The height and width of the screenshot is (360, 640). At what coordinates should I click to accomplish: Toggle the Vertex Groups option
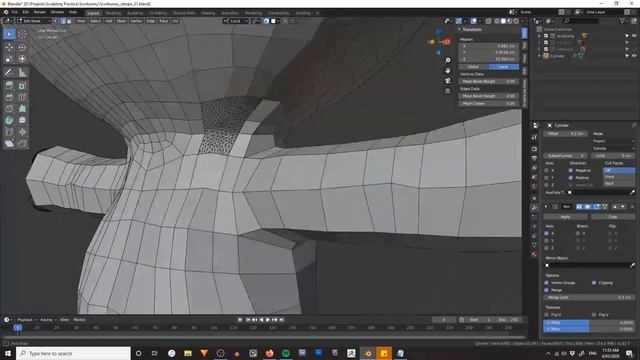[x=547, y=282]
